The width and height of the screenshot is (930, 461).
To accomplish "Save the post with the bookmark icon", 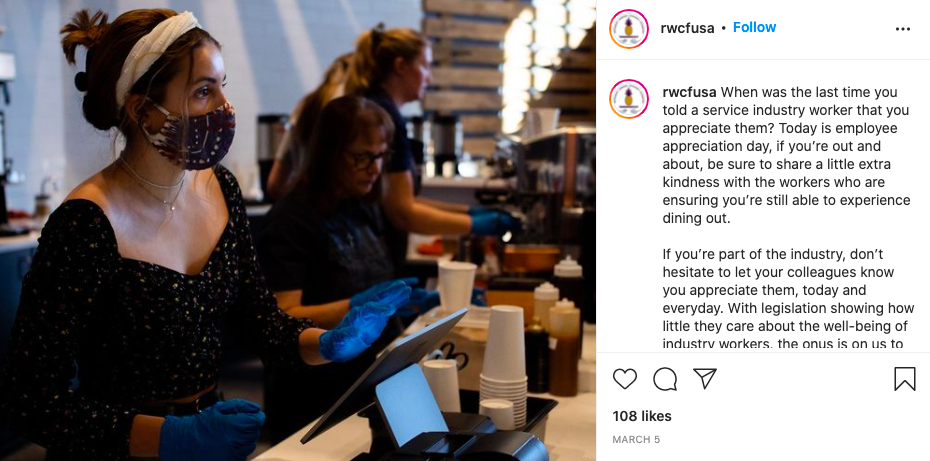I will pos(904,379).
